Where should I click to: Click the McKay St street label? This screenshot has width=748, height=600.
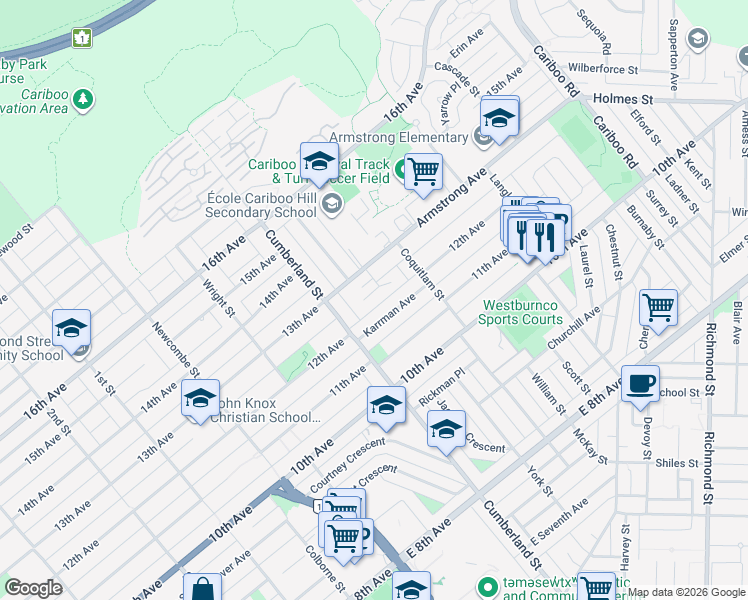(590, 447)
